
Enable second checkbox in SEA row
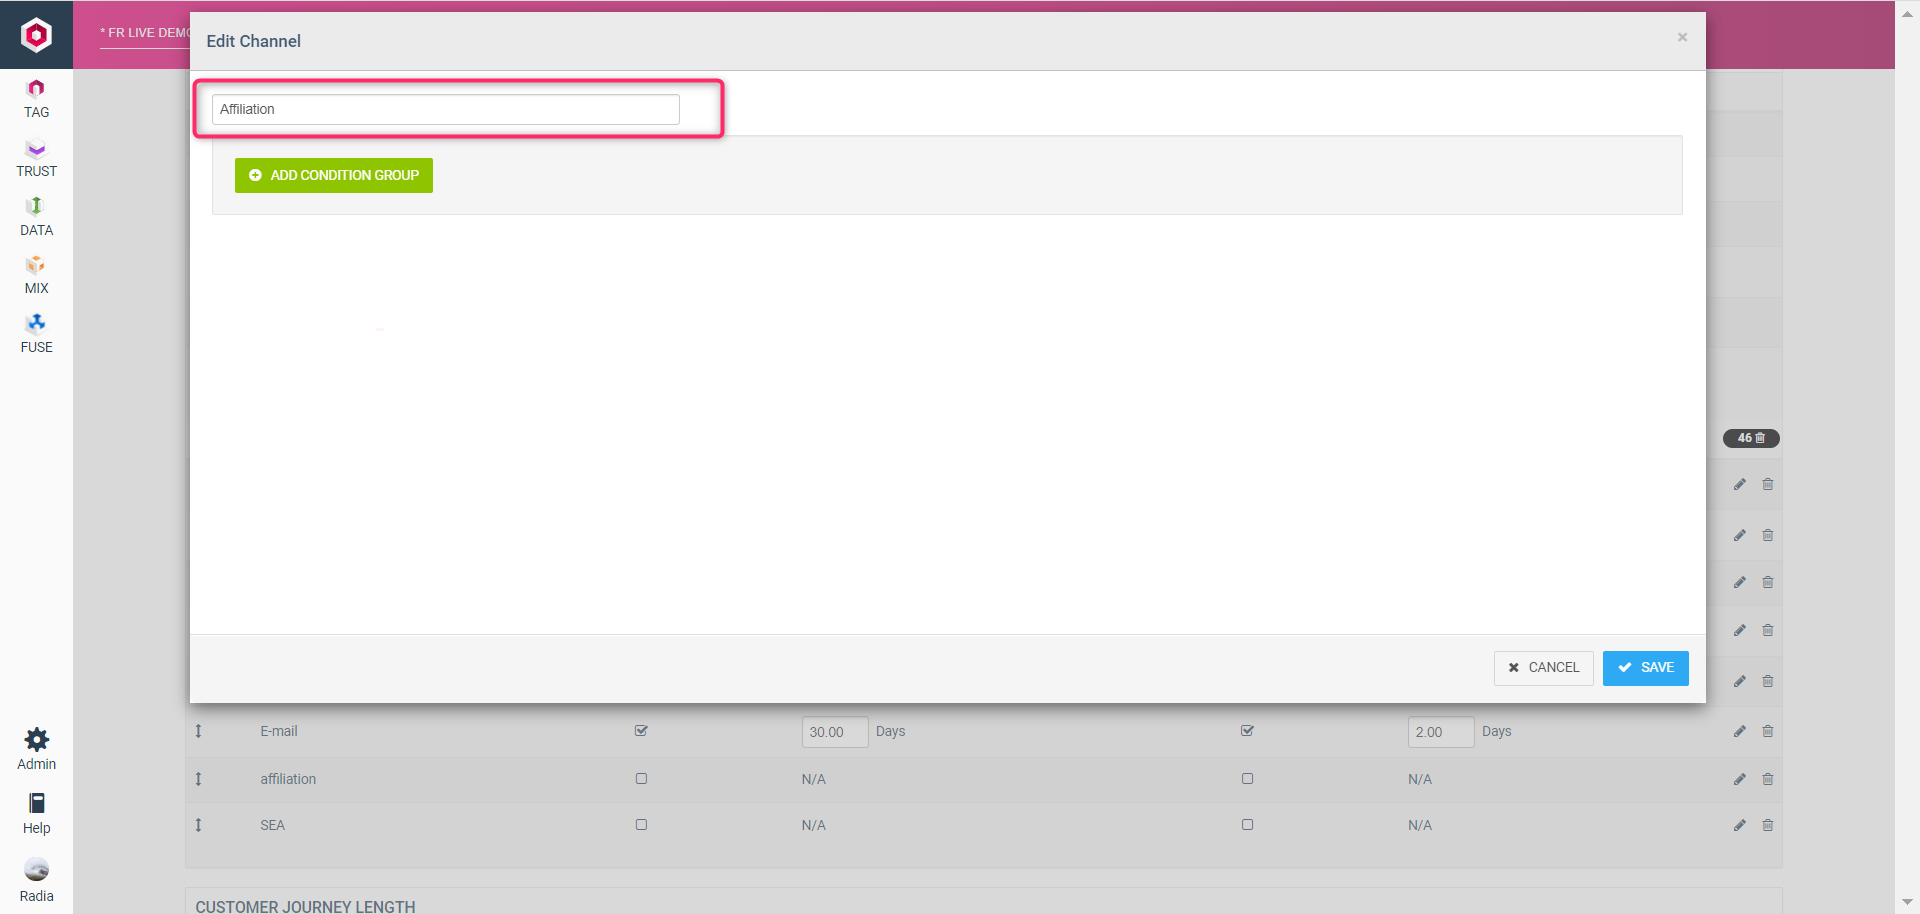pos(1247,825)
